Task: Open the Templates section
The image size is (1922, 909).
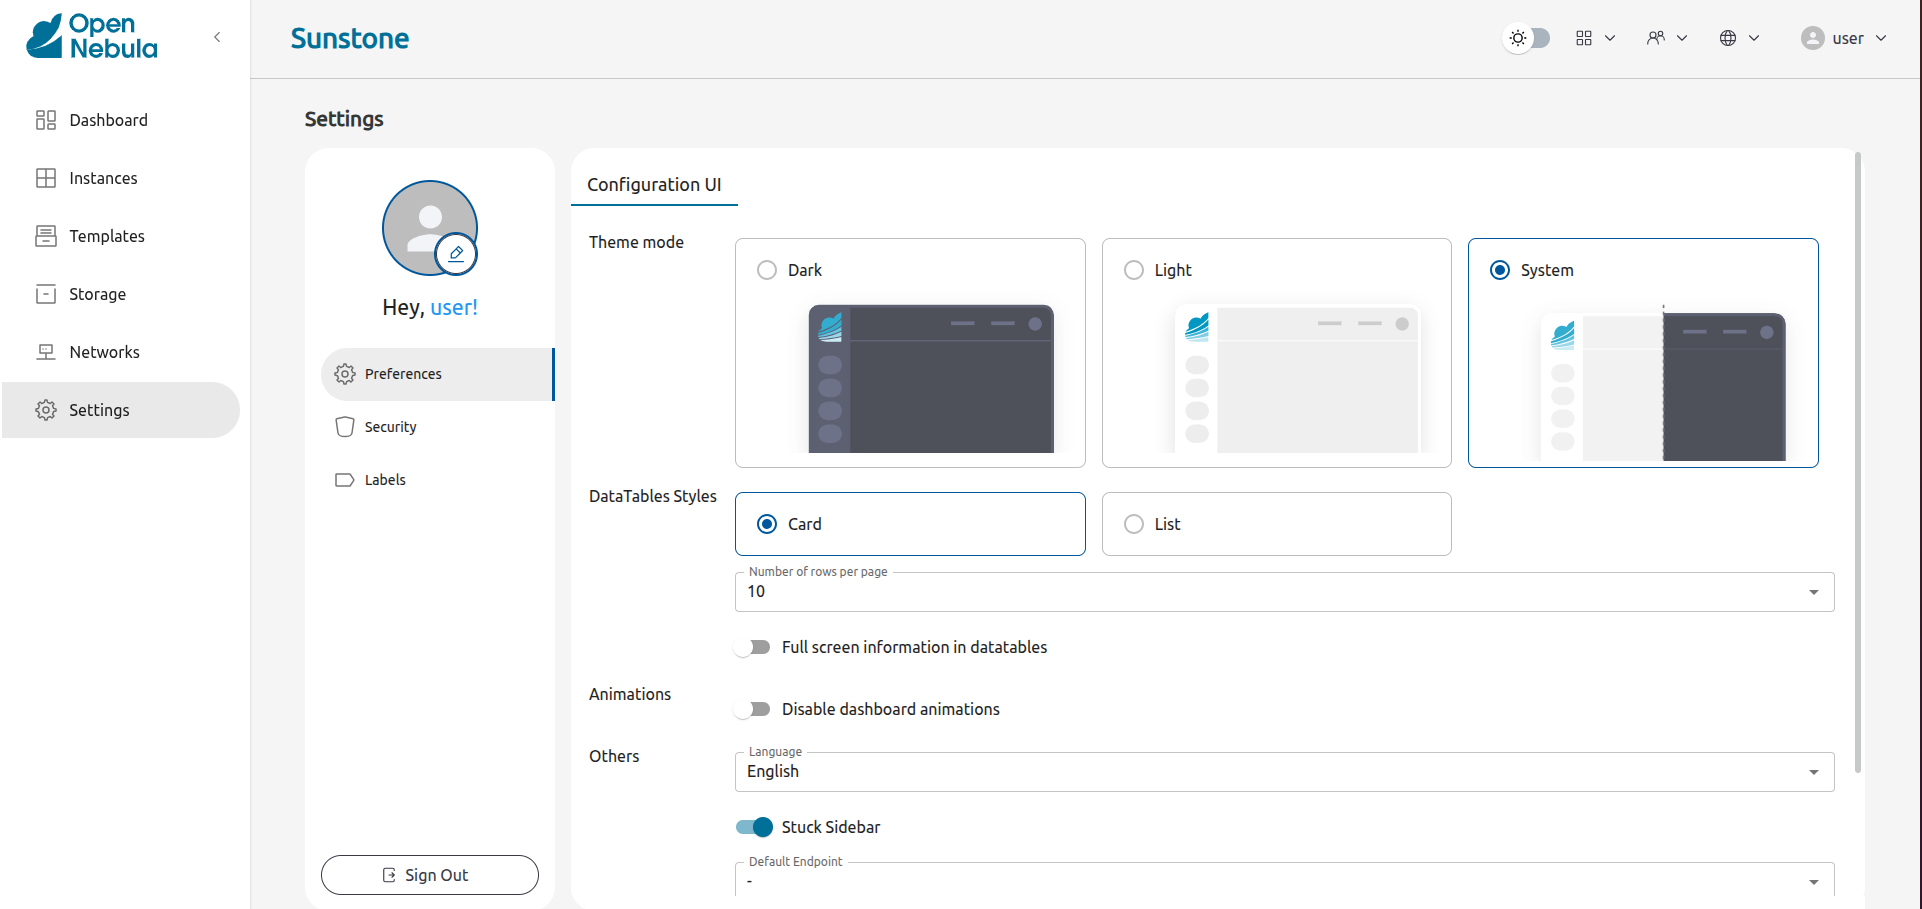Action: click(106, 235)
